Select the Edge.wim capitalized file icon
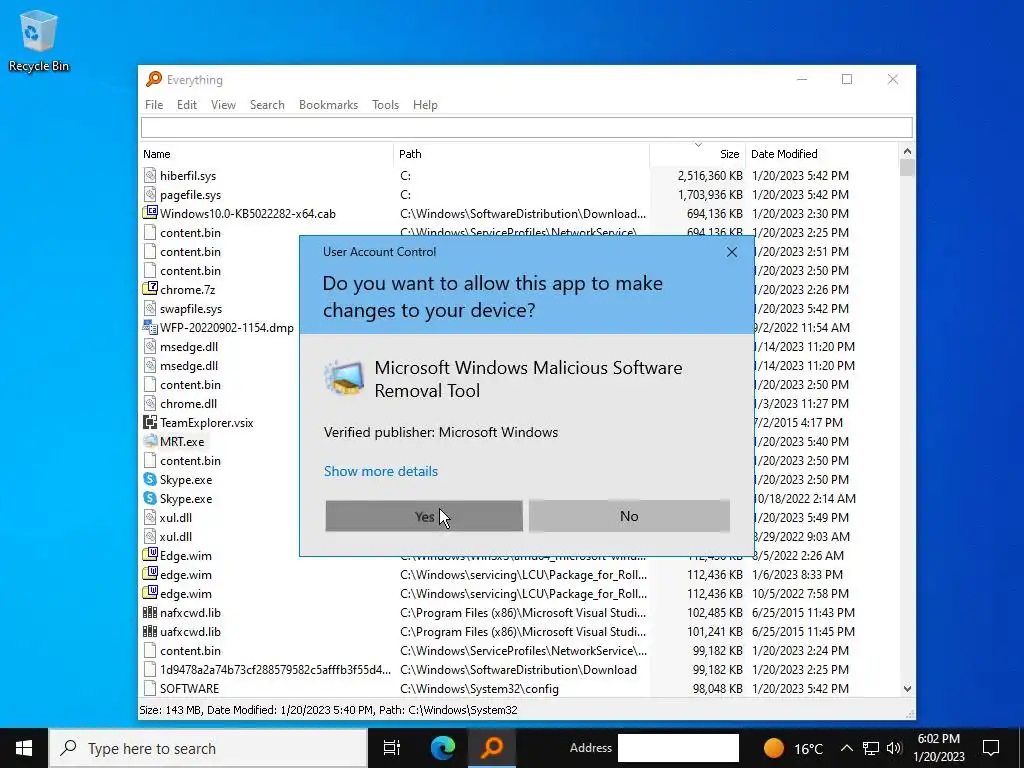 150,555
